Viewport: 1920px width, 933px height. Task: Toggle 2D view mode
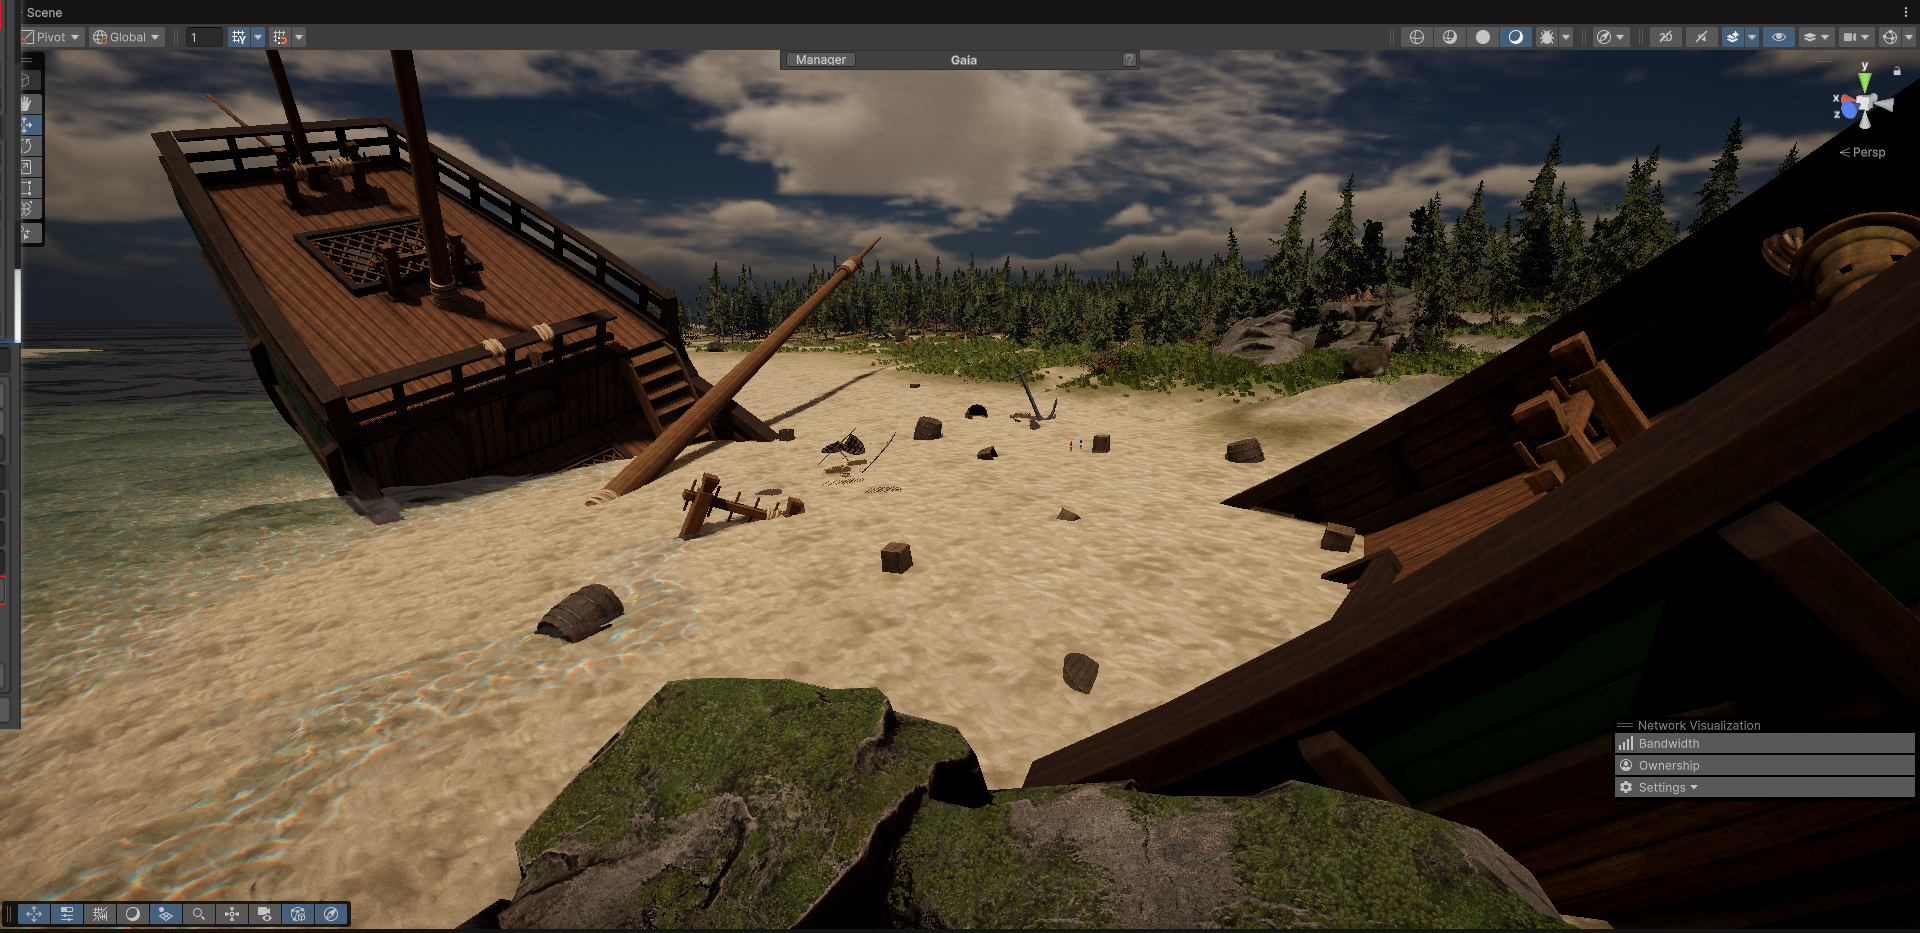pyautogui.click(x=1665, y=37)
